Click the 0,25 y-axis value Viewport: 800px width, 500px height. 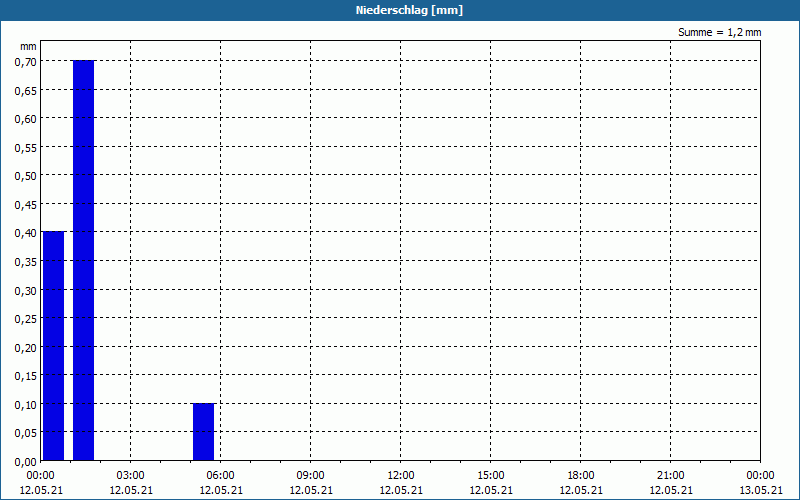coord(26,319)
